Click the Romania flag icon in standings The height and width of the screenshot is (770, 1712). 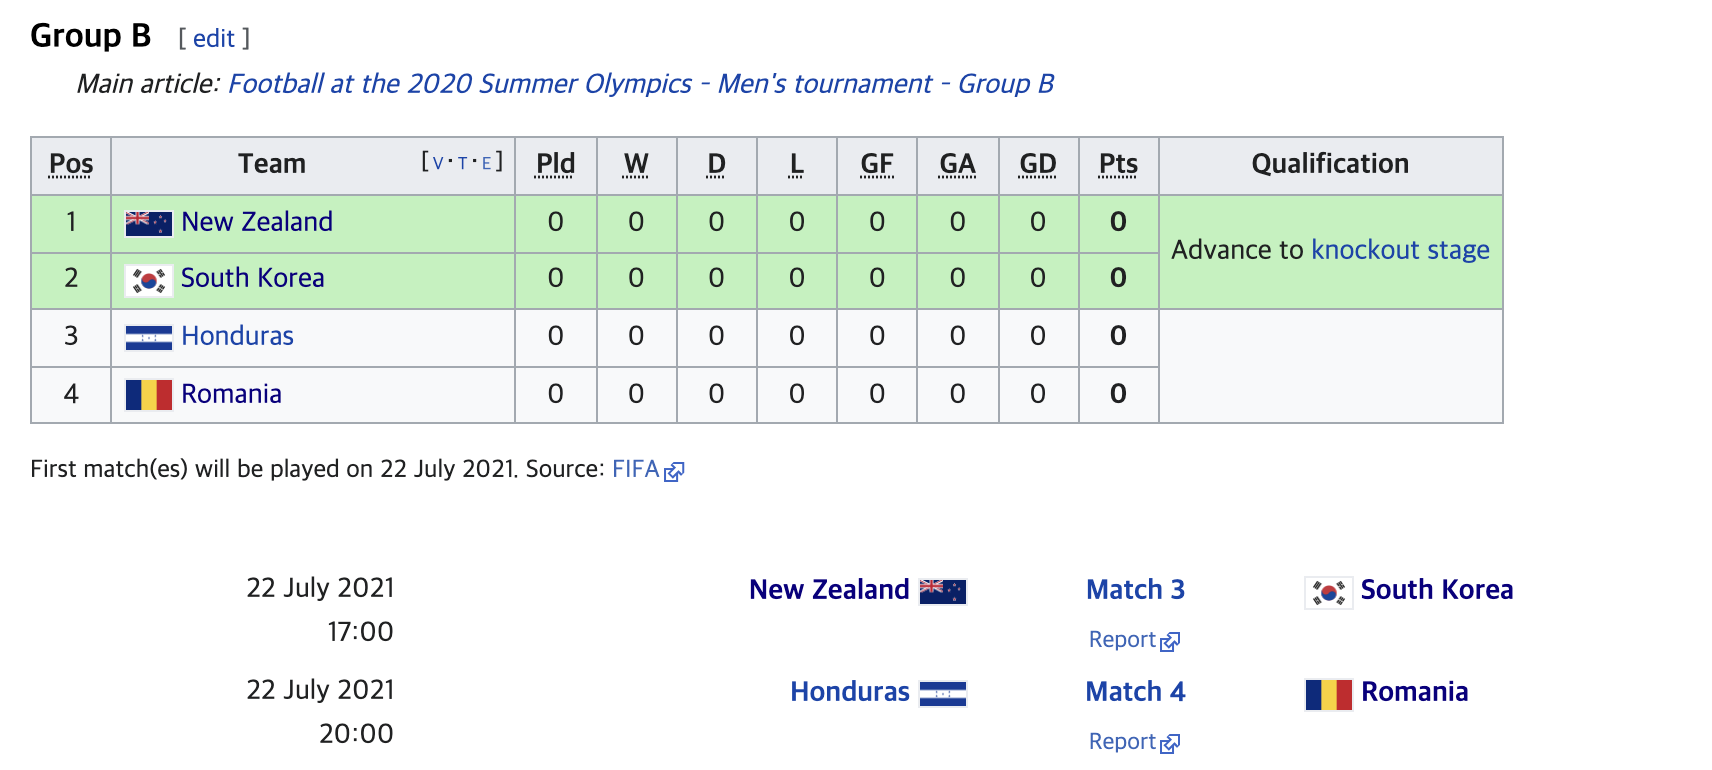pos(148,395)
